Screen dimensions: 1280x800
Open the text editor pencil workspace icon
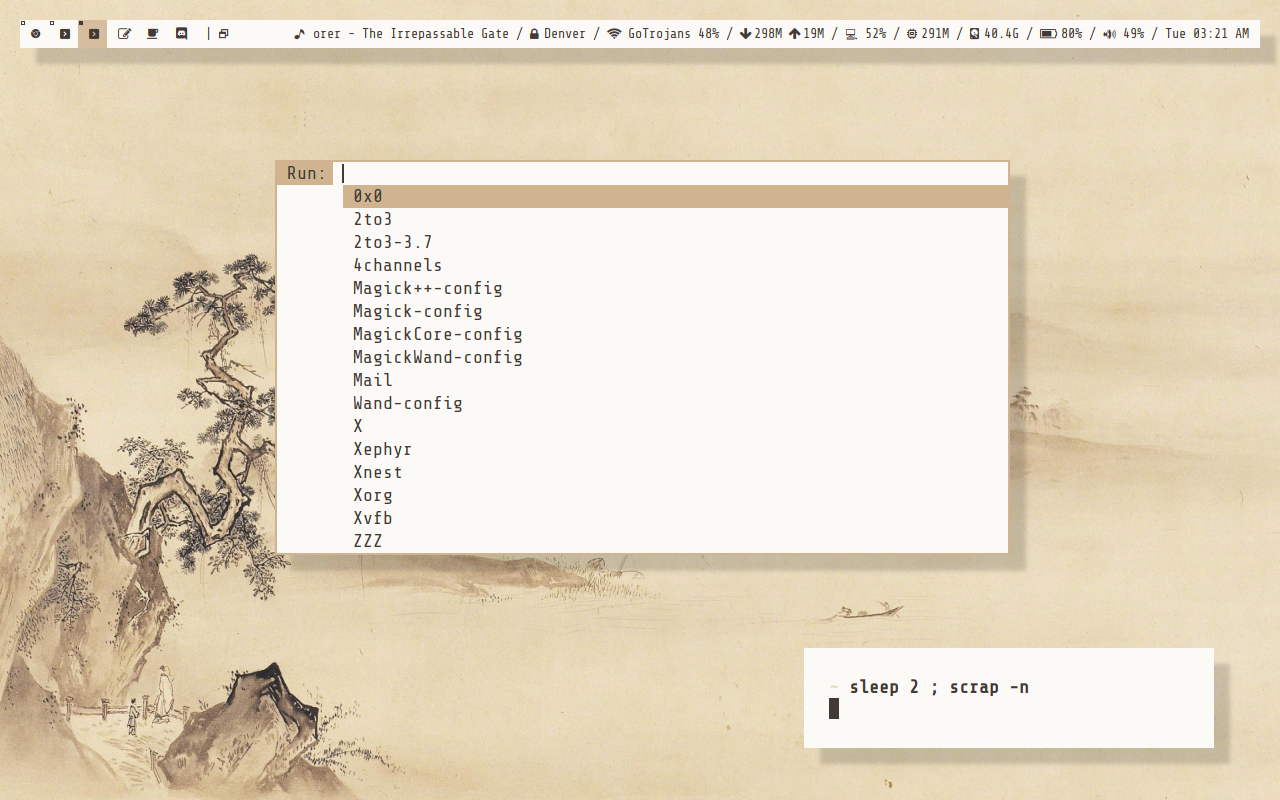(124, 34)
